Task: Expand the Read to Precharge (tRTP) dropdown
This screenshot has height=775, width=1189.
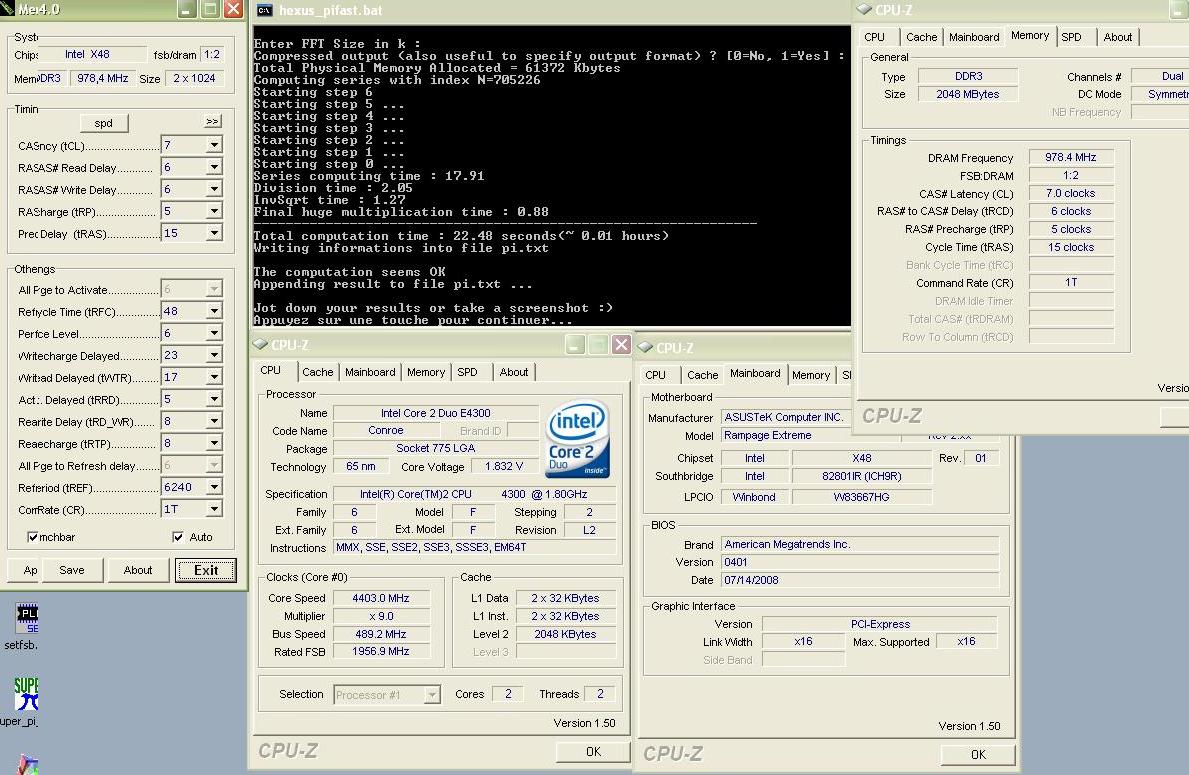Action: point(215,443)
